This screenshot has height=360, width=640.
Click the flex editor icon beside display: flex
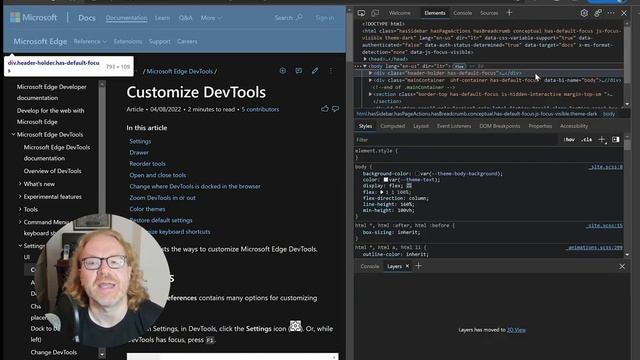pos(409,186)
